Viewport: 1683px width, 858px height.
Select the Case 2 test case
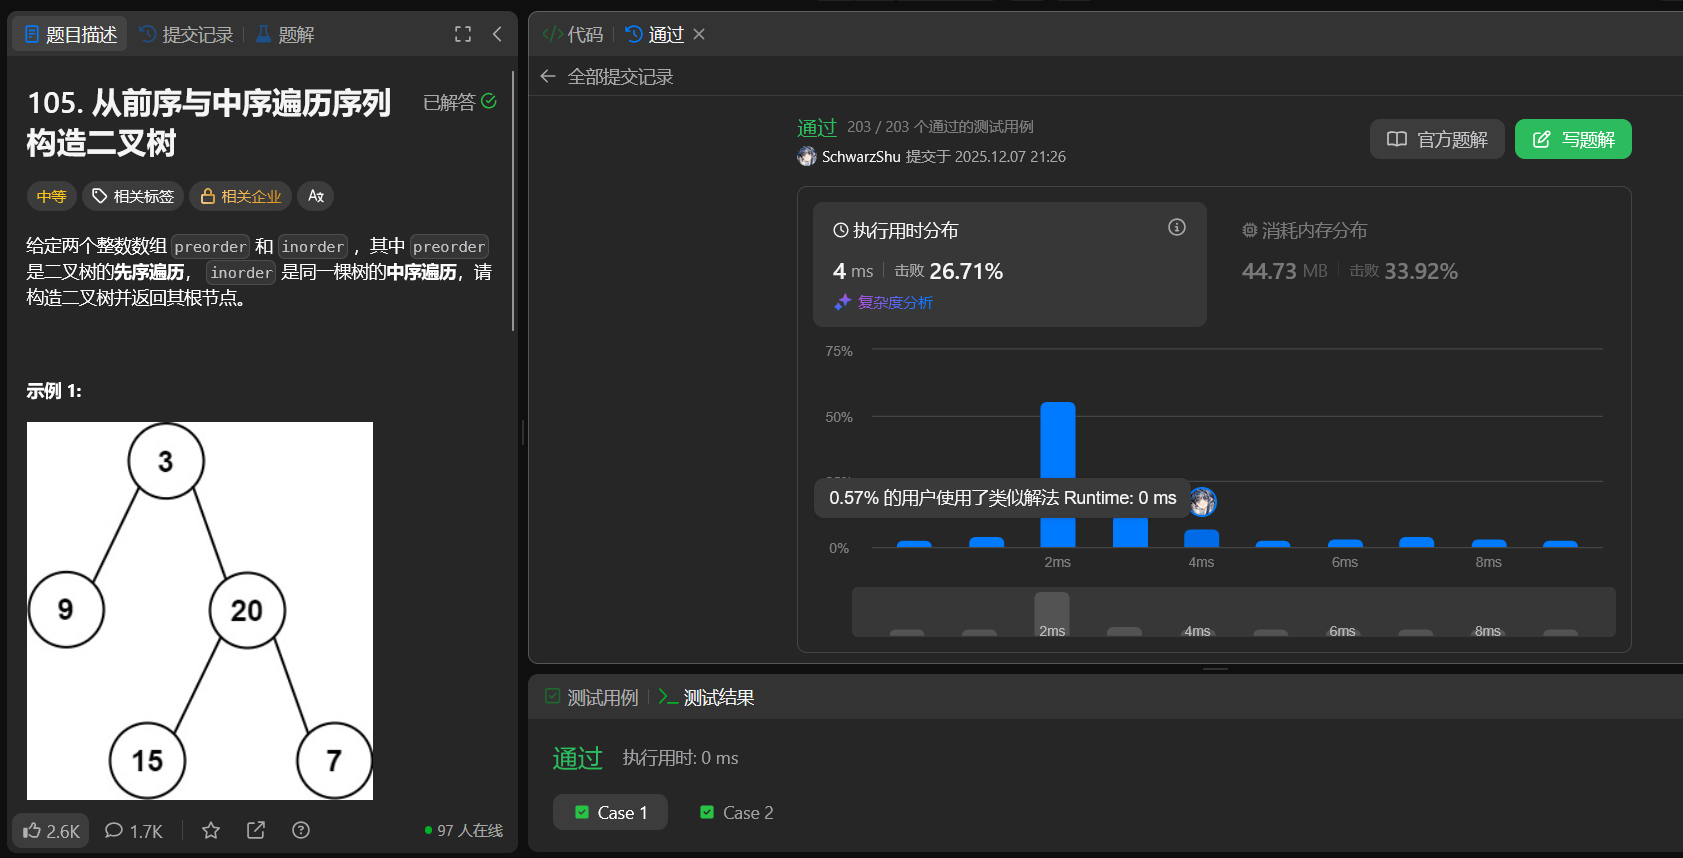737,813
